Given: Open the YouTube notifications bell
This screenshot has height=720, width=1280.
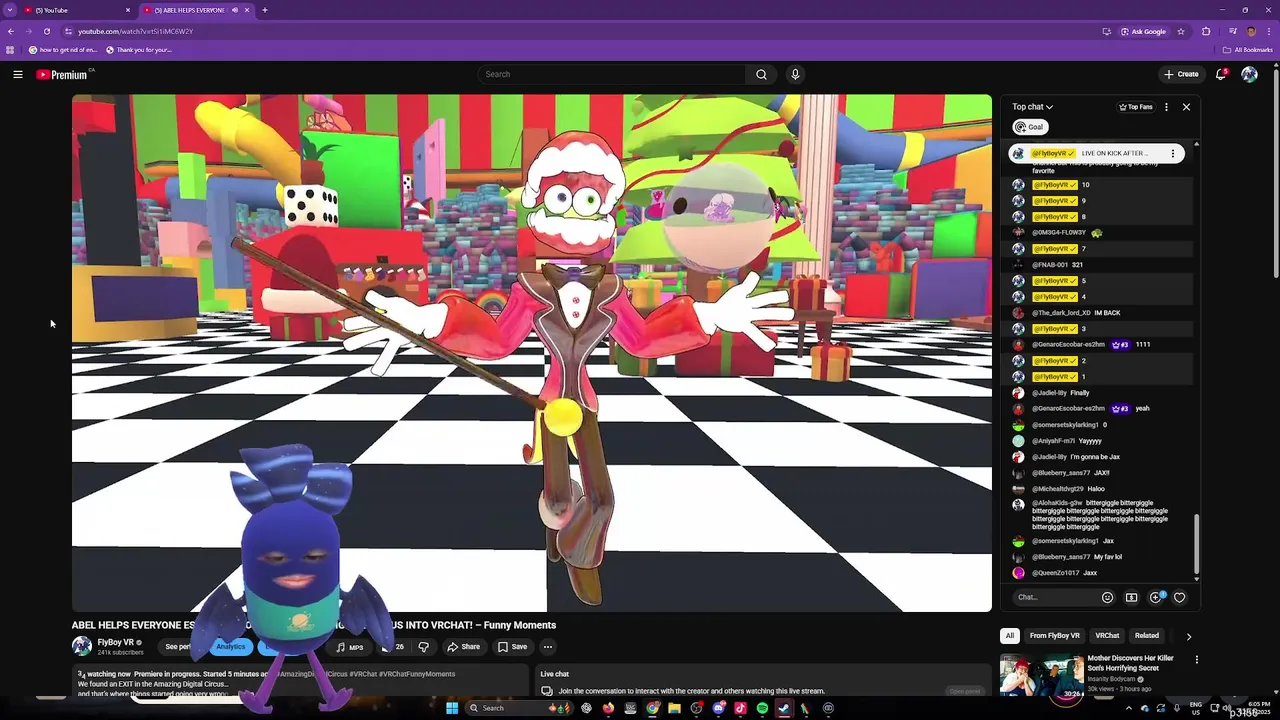Looking at the screenshot, I should tap(1221, 74).
